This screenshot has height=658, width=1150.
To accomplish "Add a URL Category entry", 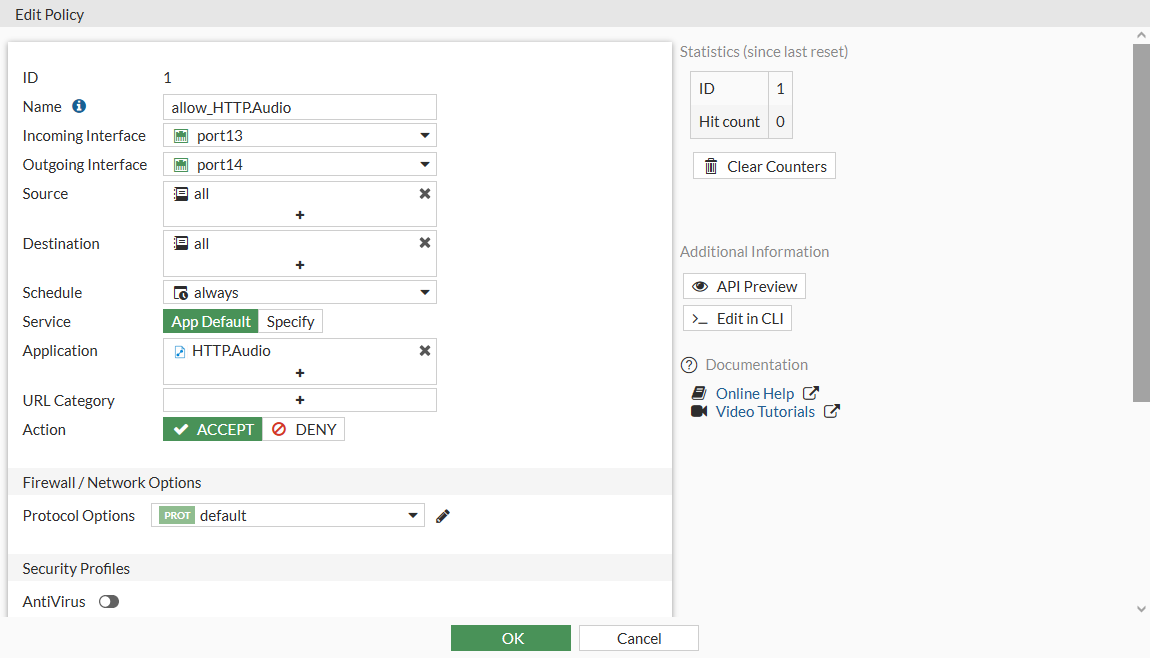I will tap(300, 400).
